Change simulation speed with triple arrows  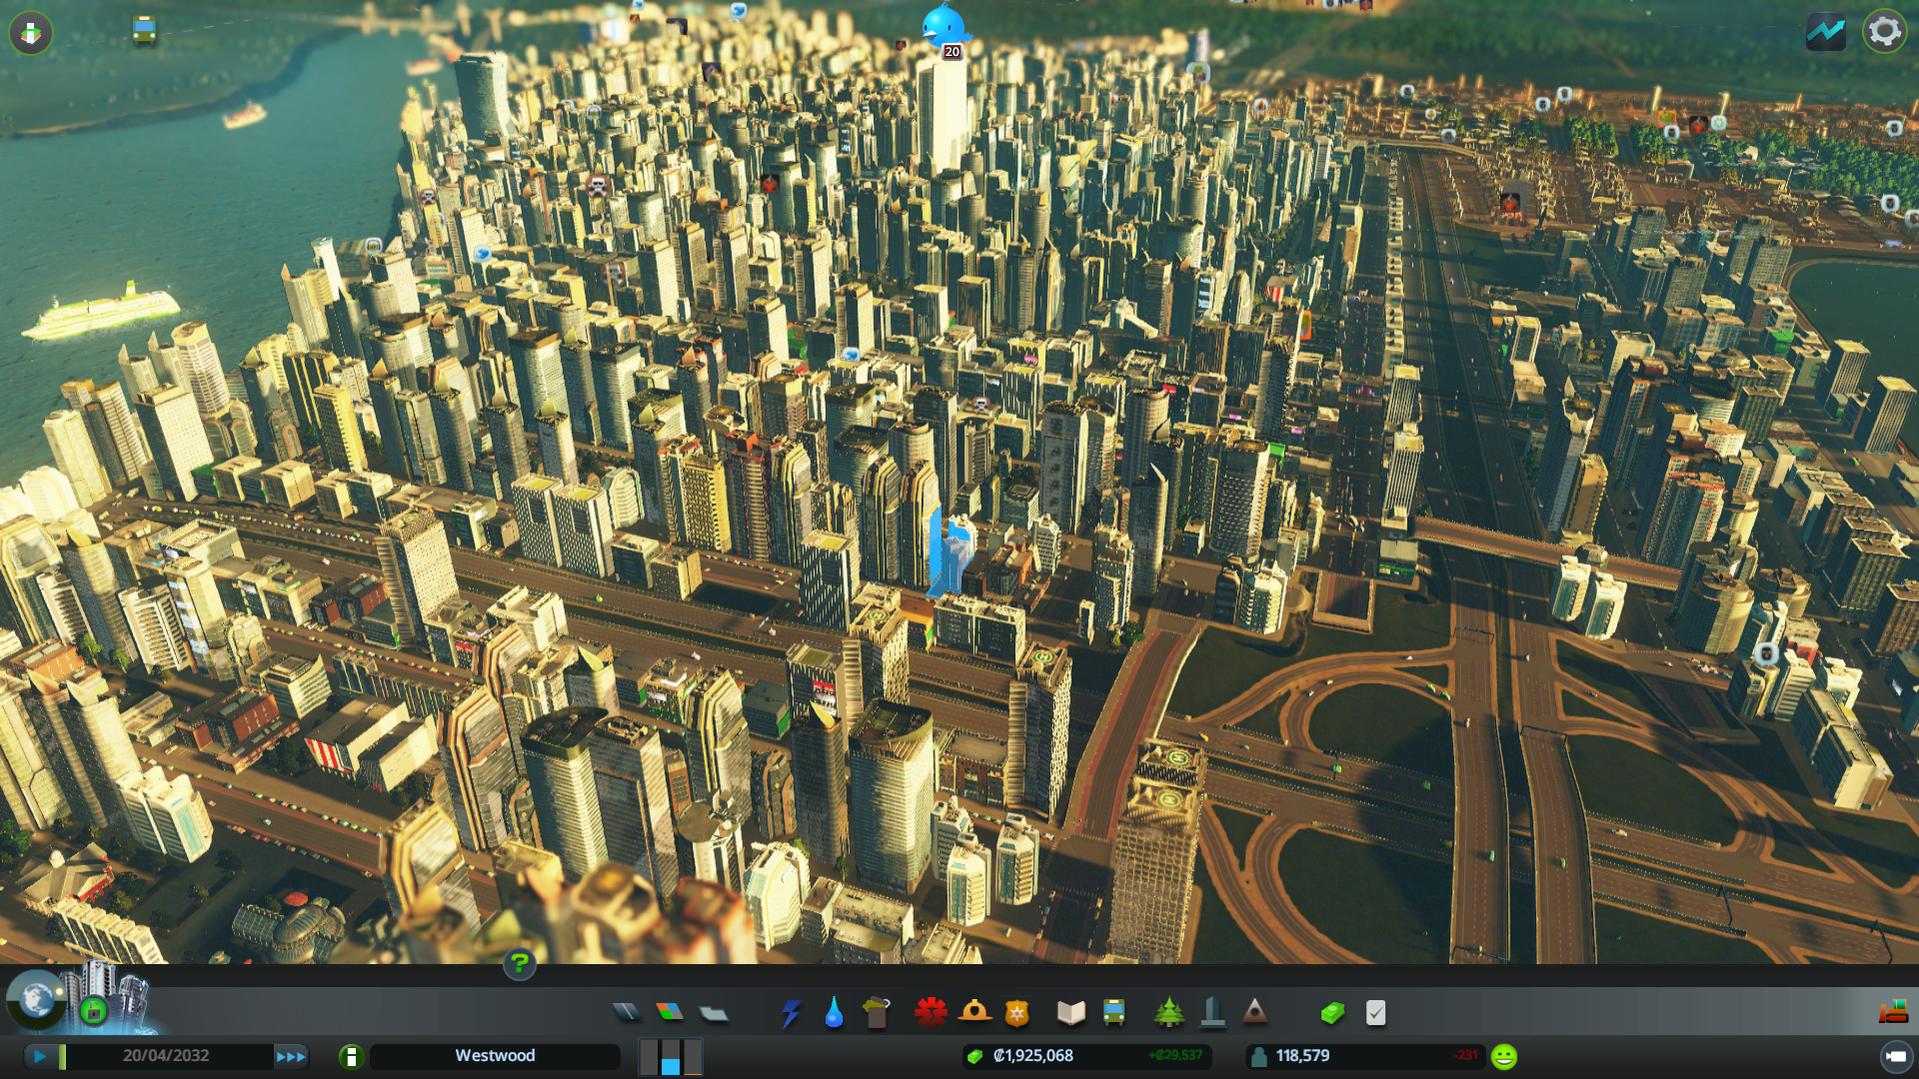click(x=291, y=1056)
